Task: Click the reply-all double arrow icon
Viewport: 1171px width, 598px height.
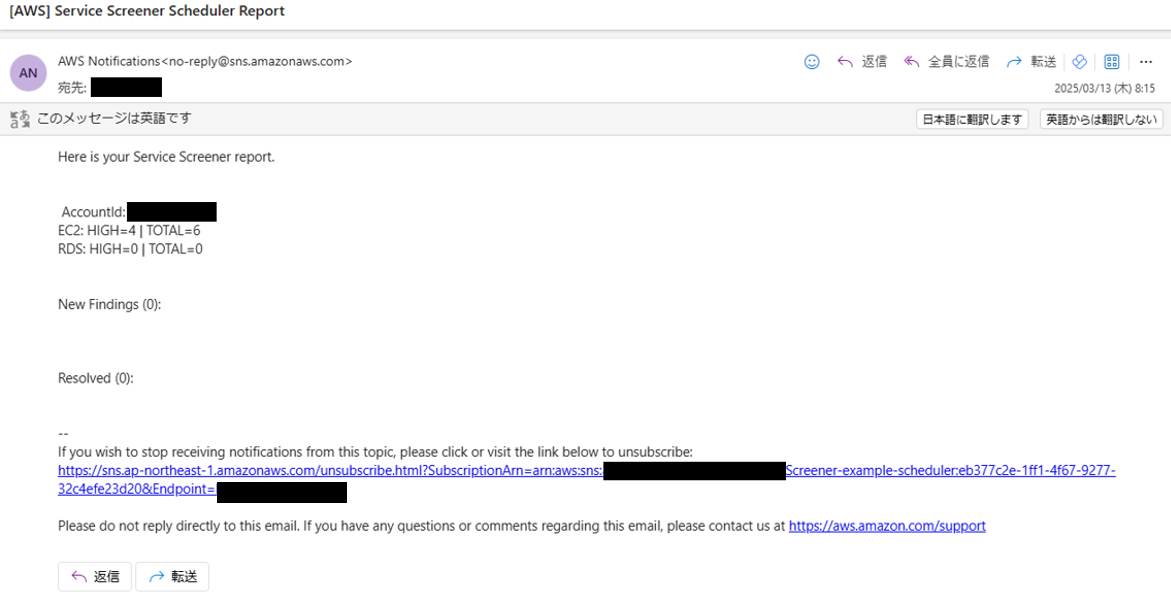Action: [x=911, y=62]
